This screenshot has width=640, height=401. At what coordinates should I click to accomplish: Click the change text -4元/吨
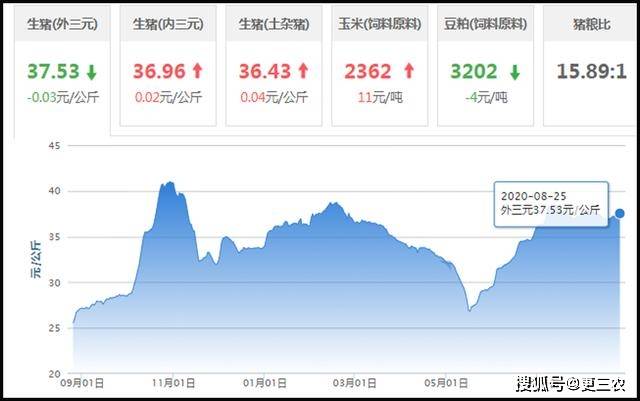tap(486, 97)
